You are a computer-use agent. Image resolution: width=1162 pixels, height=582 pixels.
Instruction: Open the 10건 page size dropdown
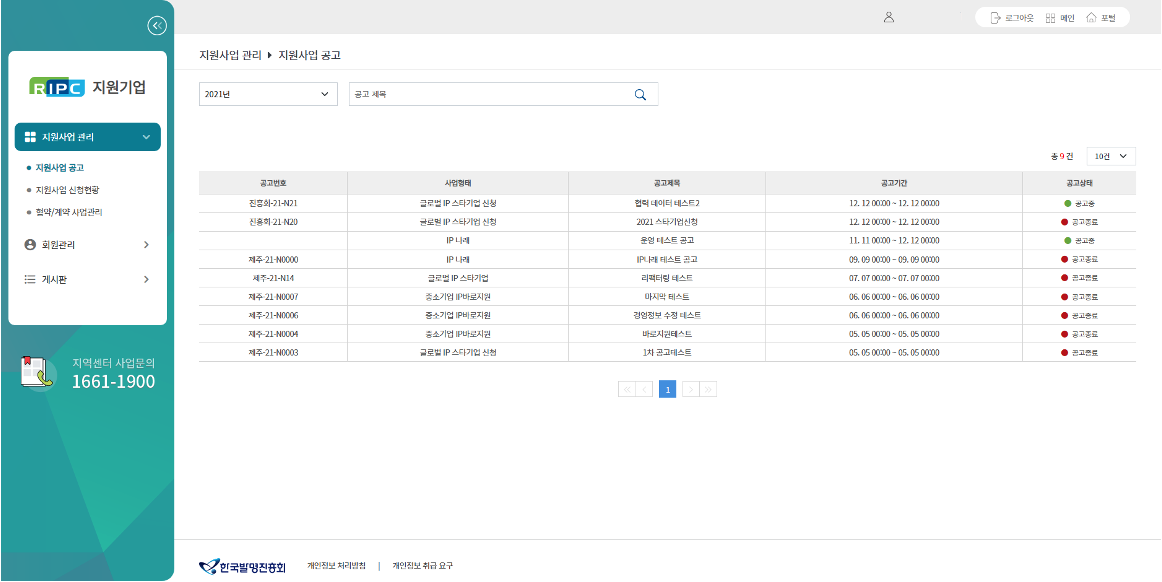coord(1110,156)
